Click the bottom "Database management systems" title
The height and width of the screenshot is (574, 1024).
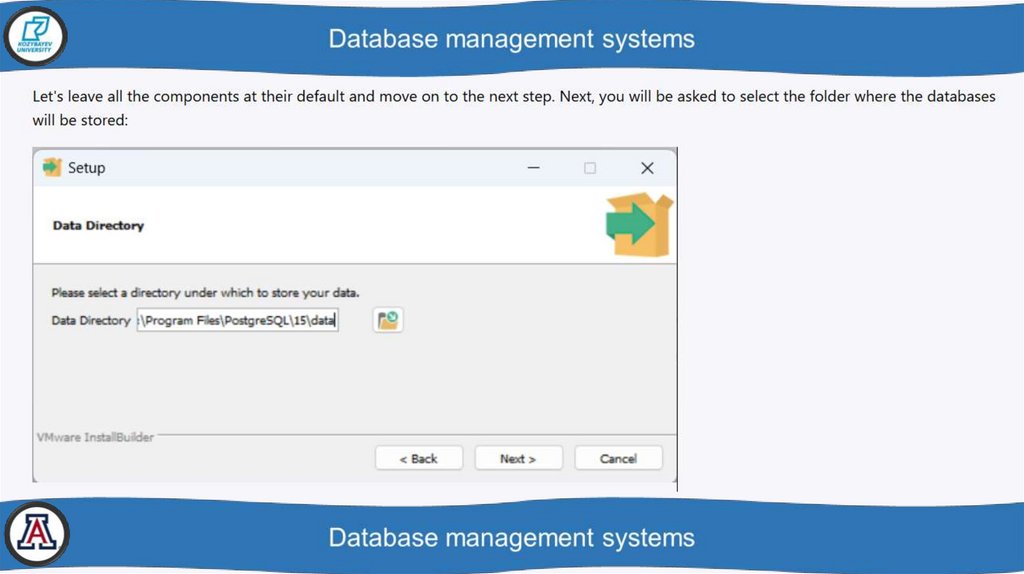511,537
